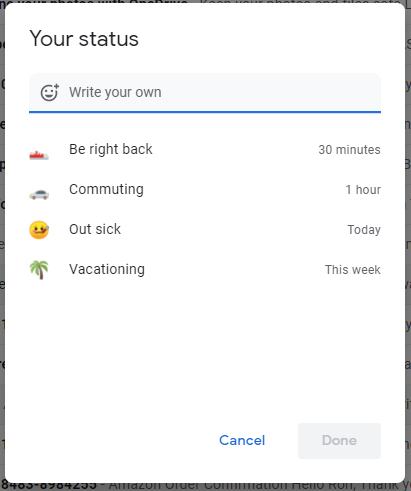Open the emoji picker smiley icon
This screenshot has width=411, height=491.
pos(50,92)
